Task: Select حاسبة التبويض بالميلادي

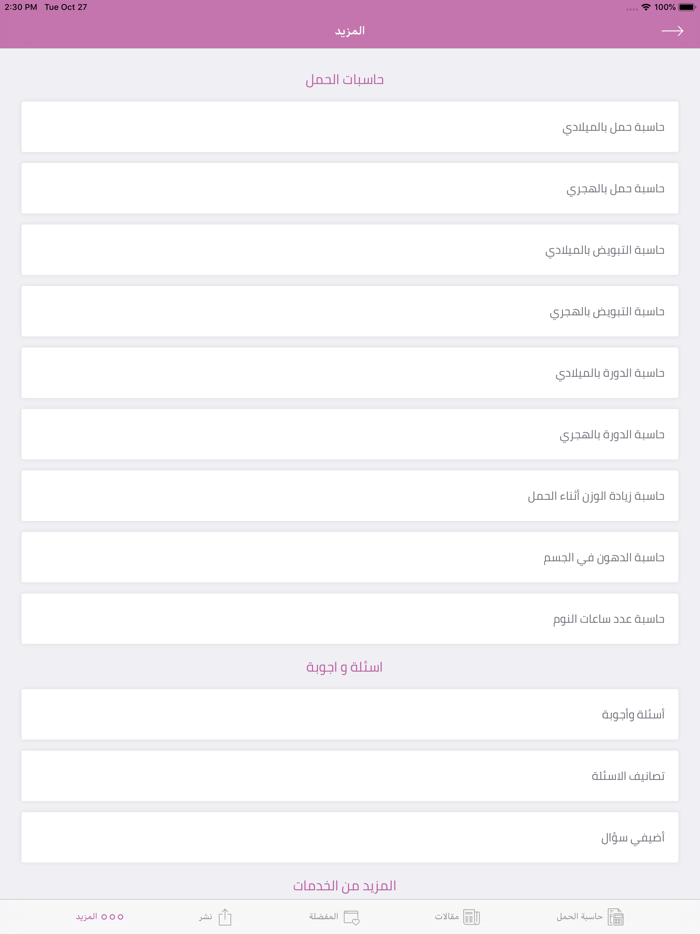Action: 350,249
